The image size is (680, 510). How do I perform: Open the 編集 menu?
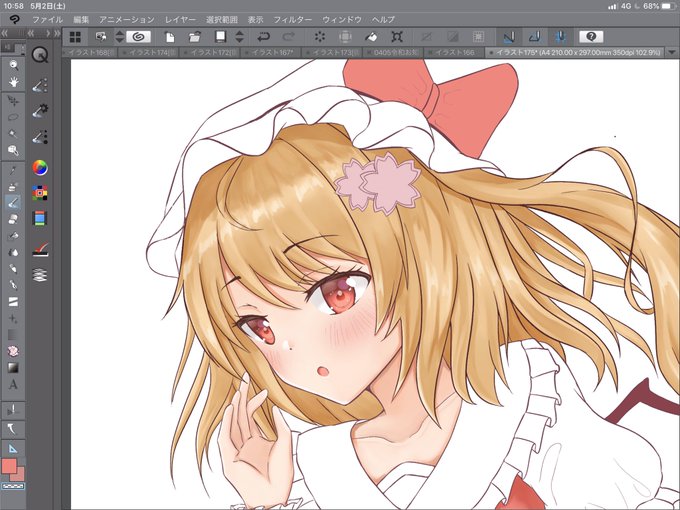tap(81, 20)
